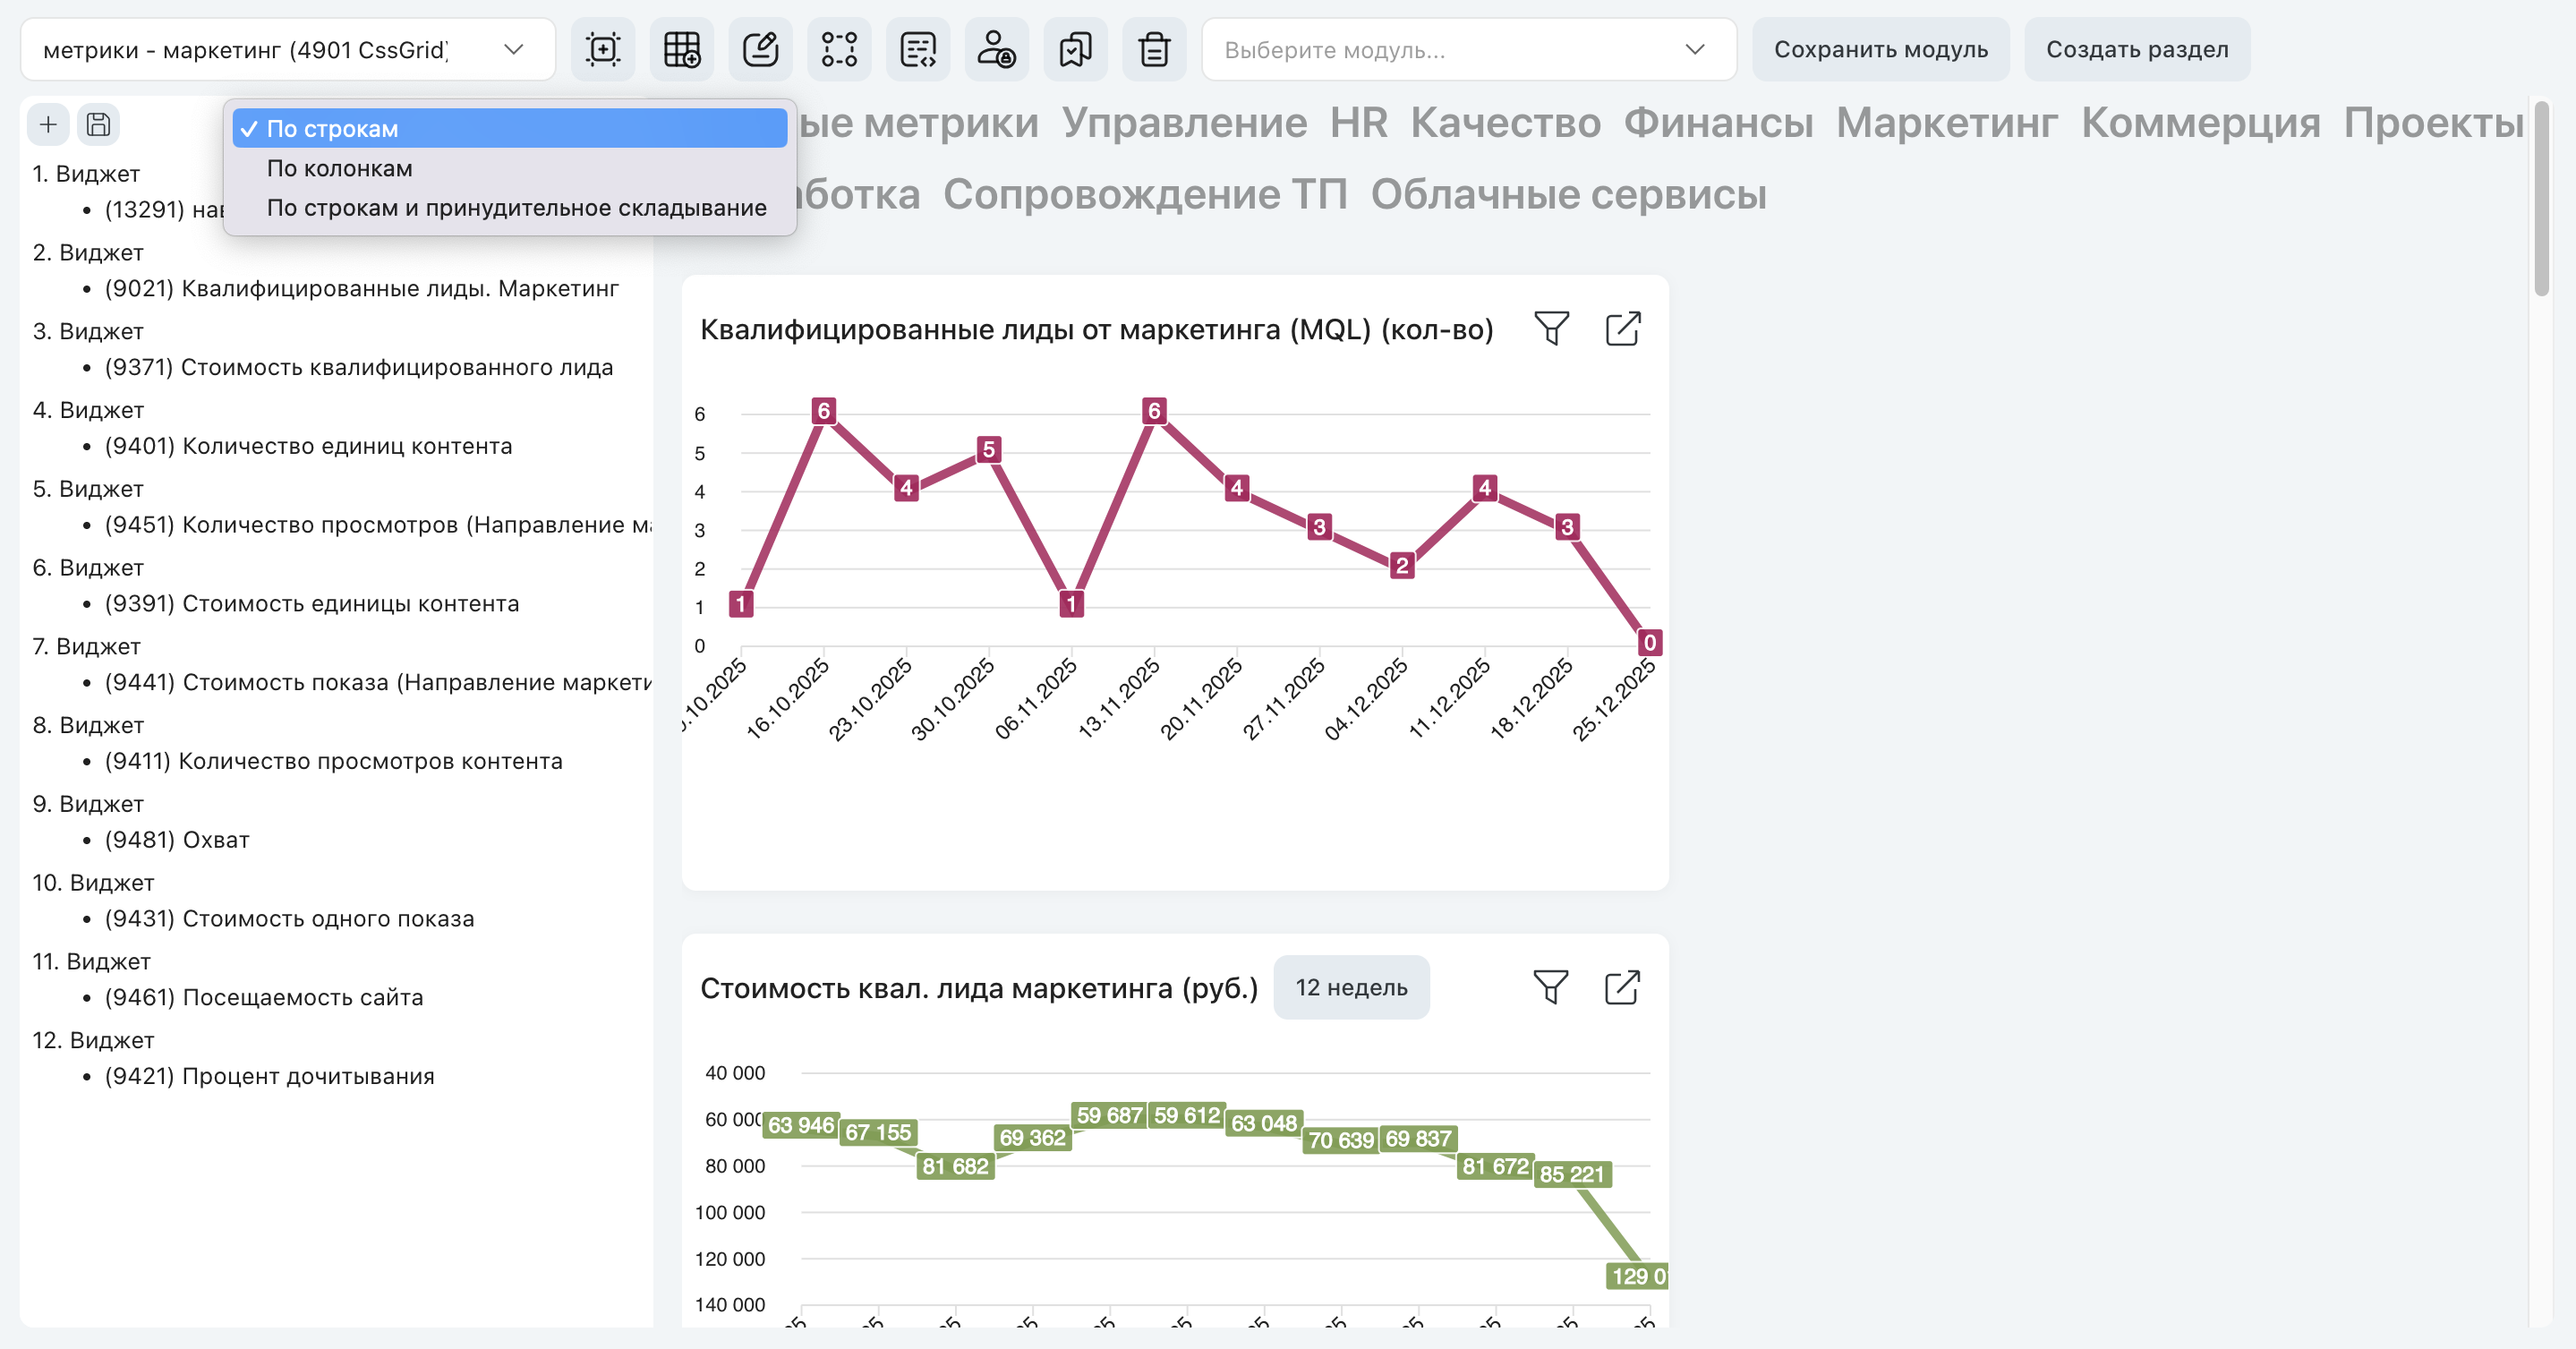Select the 'По колонкам' option

click(x=510, y=168)
